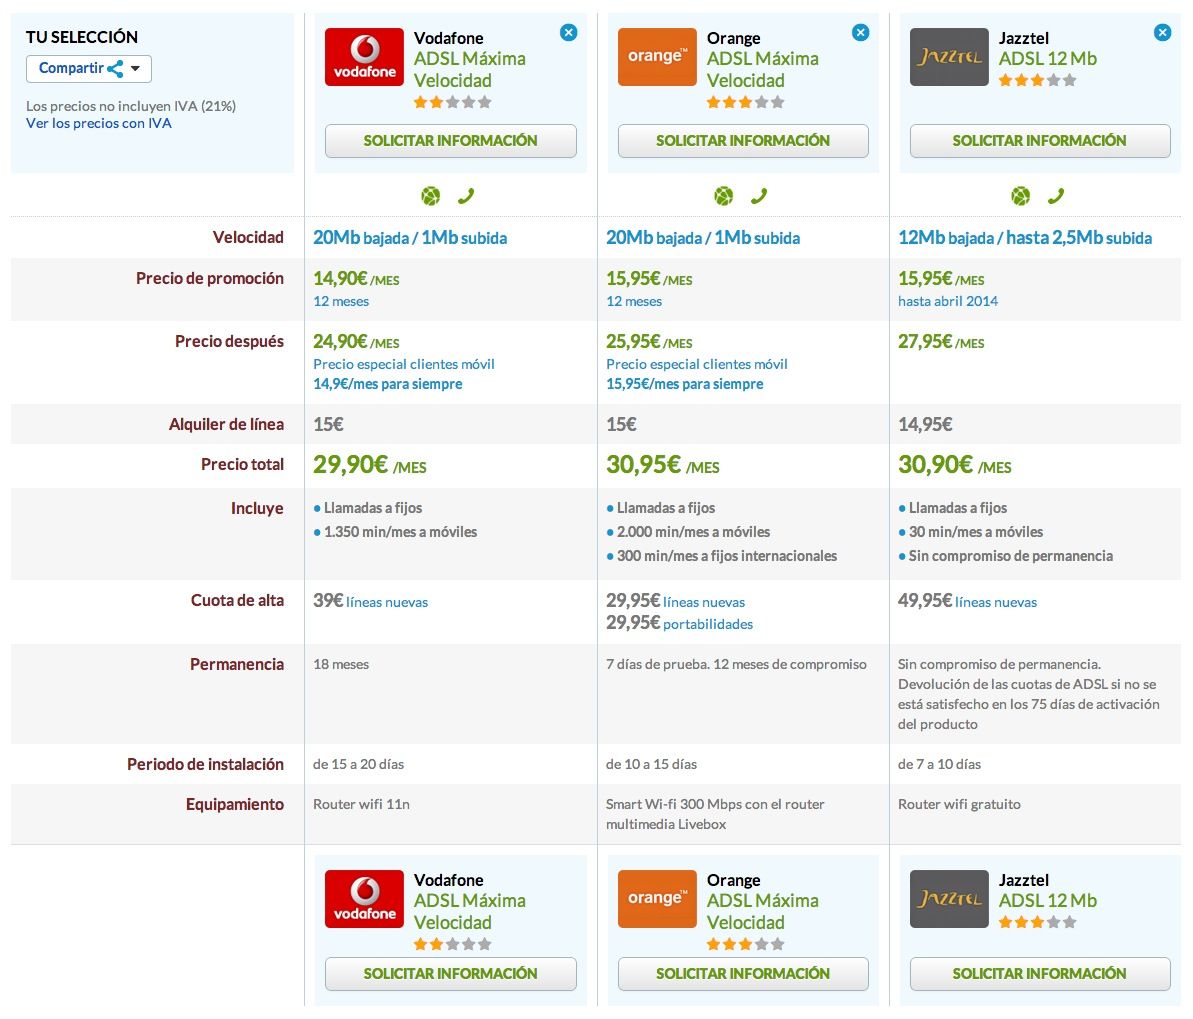This screenshot has height=1019, width=1193.
Task: Click the Cuota de alta row label
Action: point(237,600)
